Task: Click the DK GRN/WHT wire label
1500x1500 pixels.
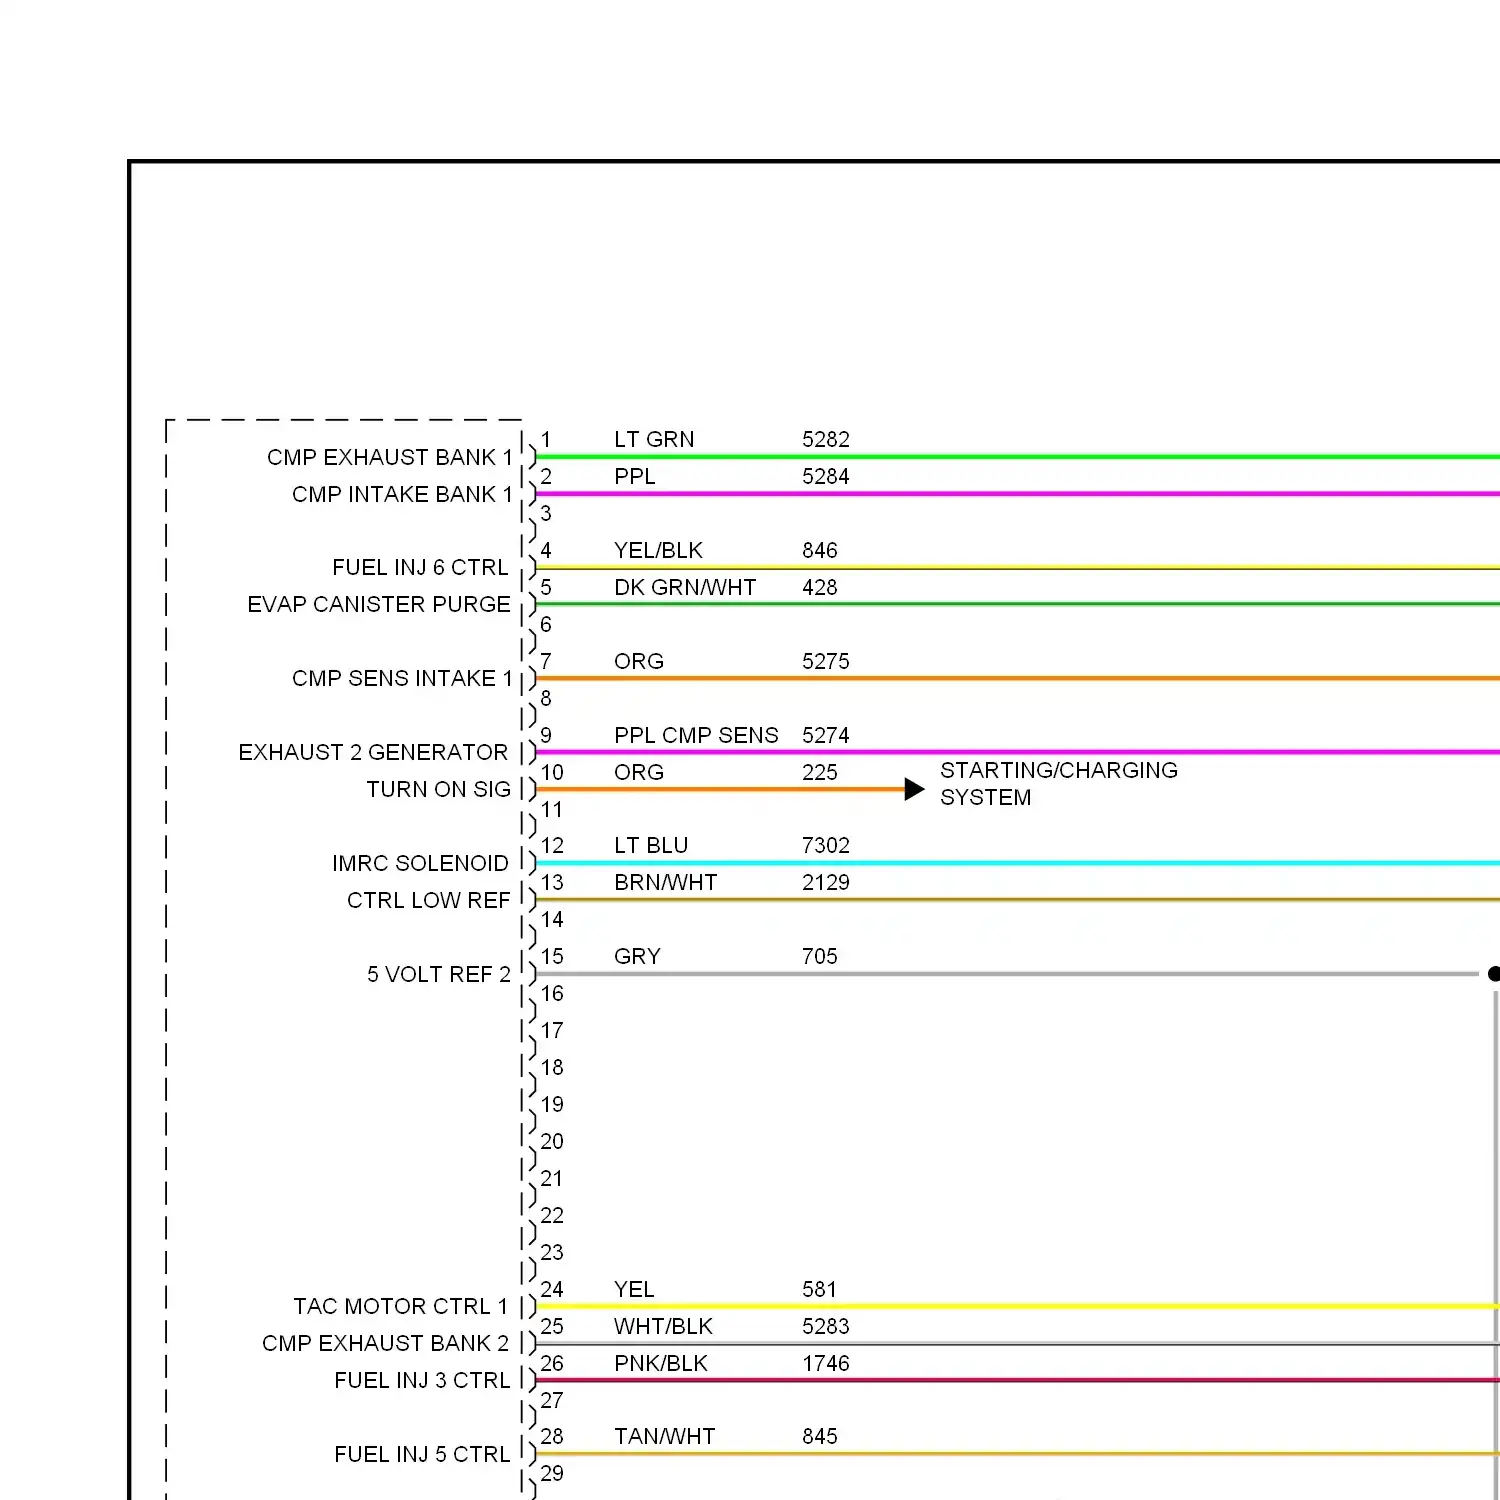Action: (x=685, y=587)
